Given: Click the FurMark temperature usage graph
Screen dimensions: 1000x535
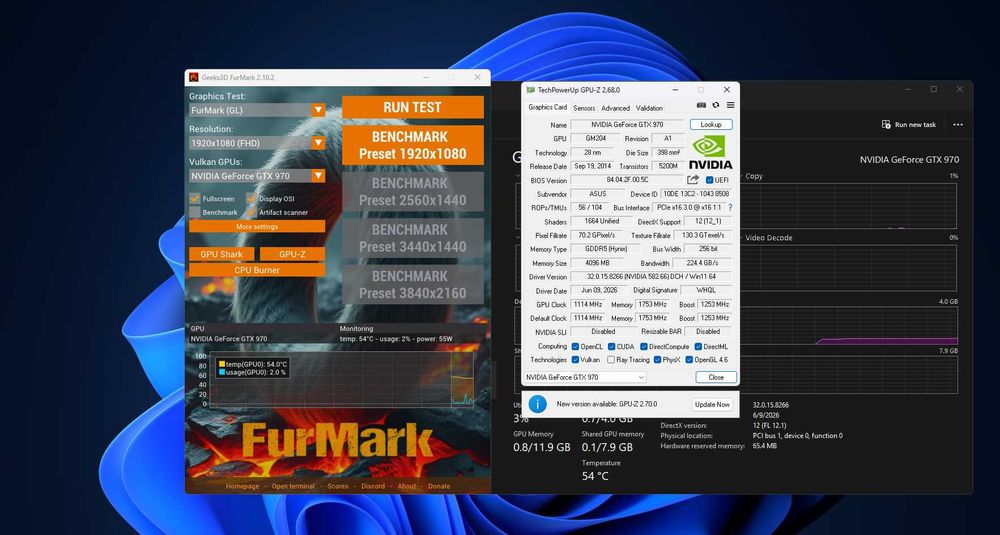Looking at the screenshot, I should click(x=341, y=379).
